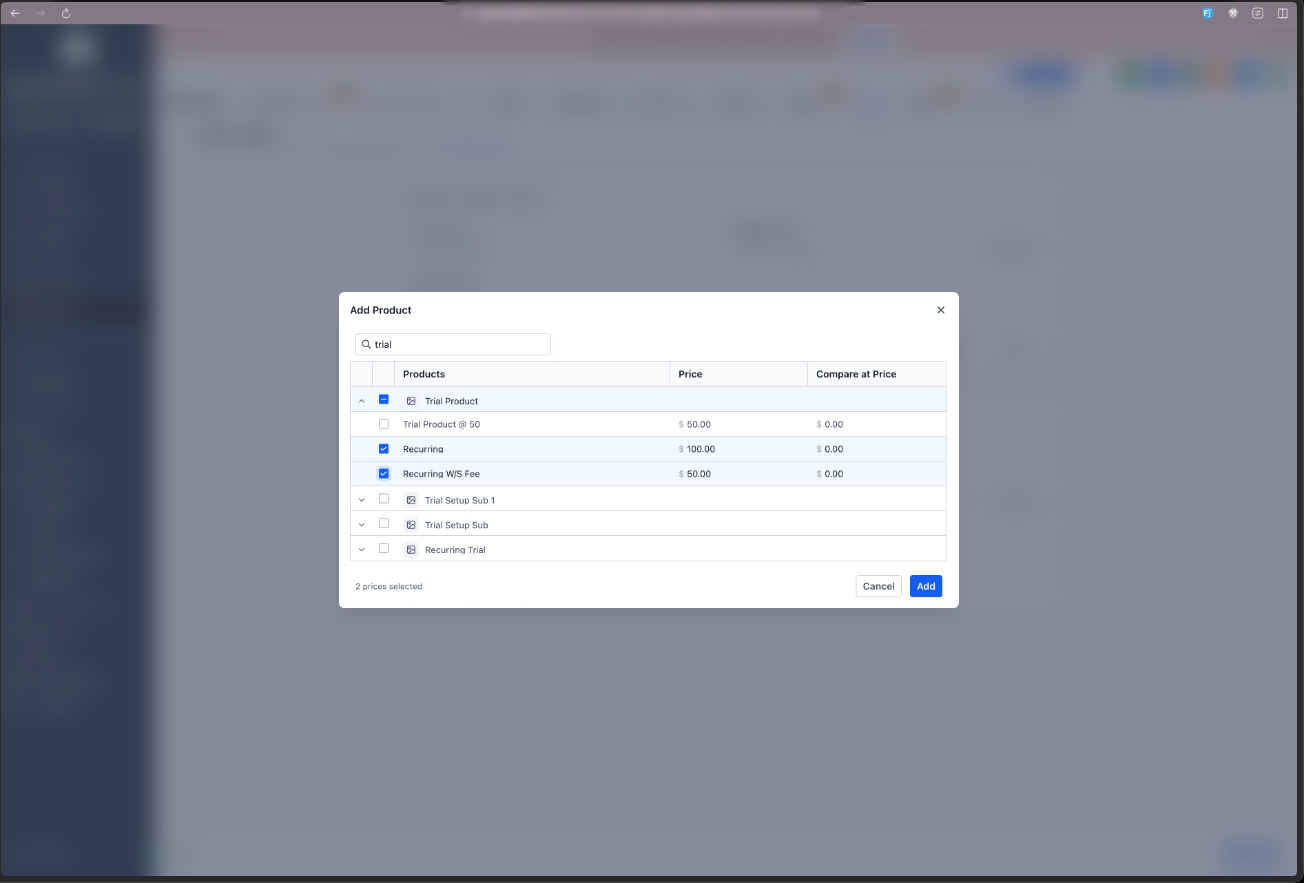
Task: Expand the Trial Setup Sub 1 row
Action: (361, 499)
